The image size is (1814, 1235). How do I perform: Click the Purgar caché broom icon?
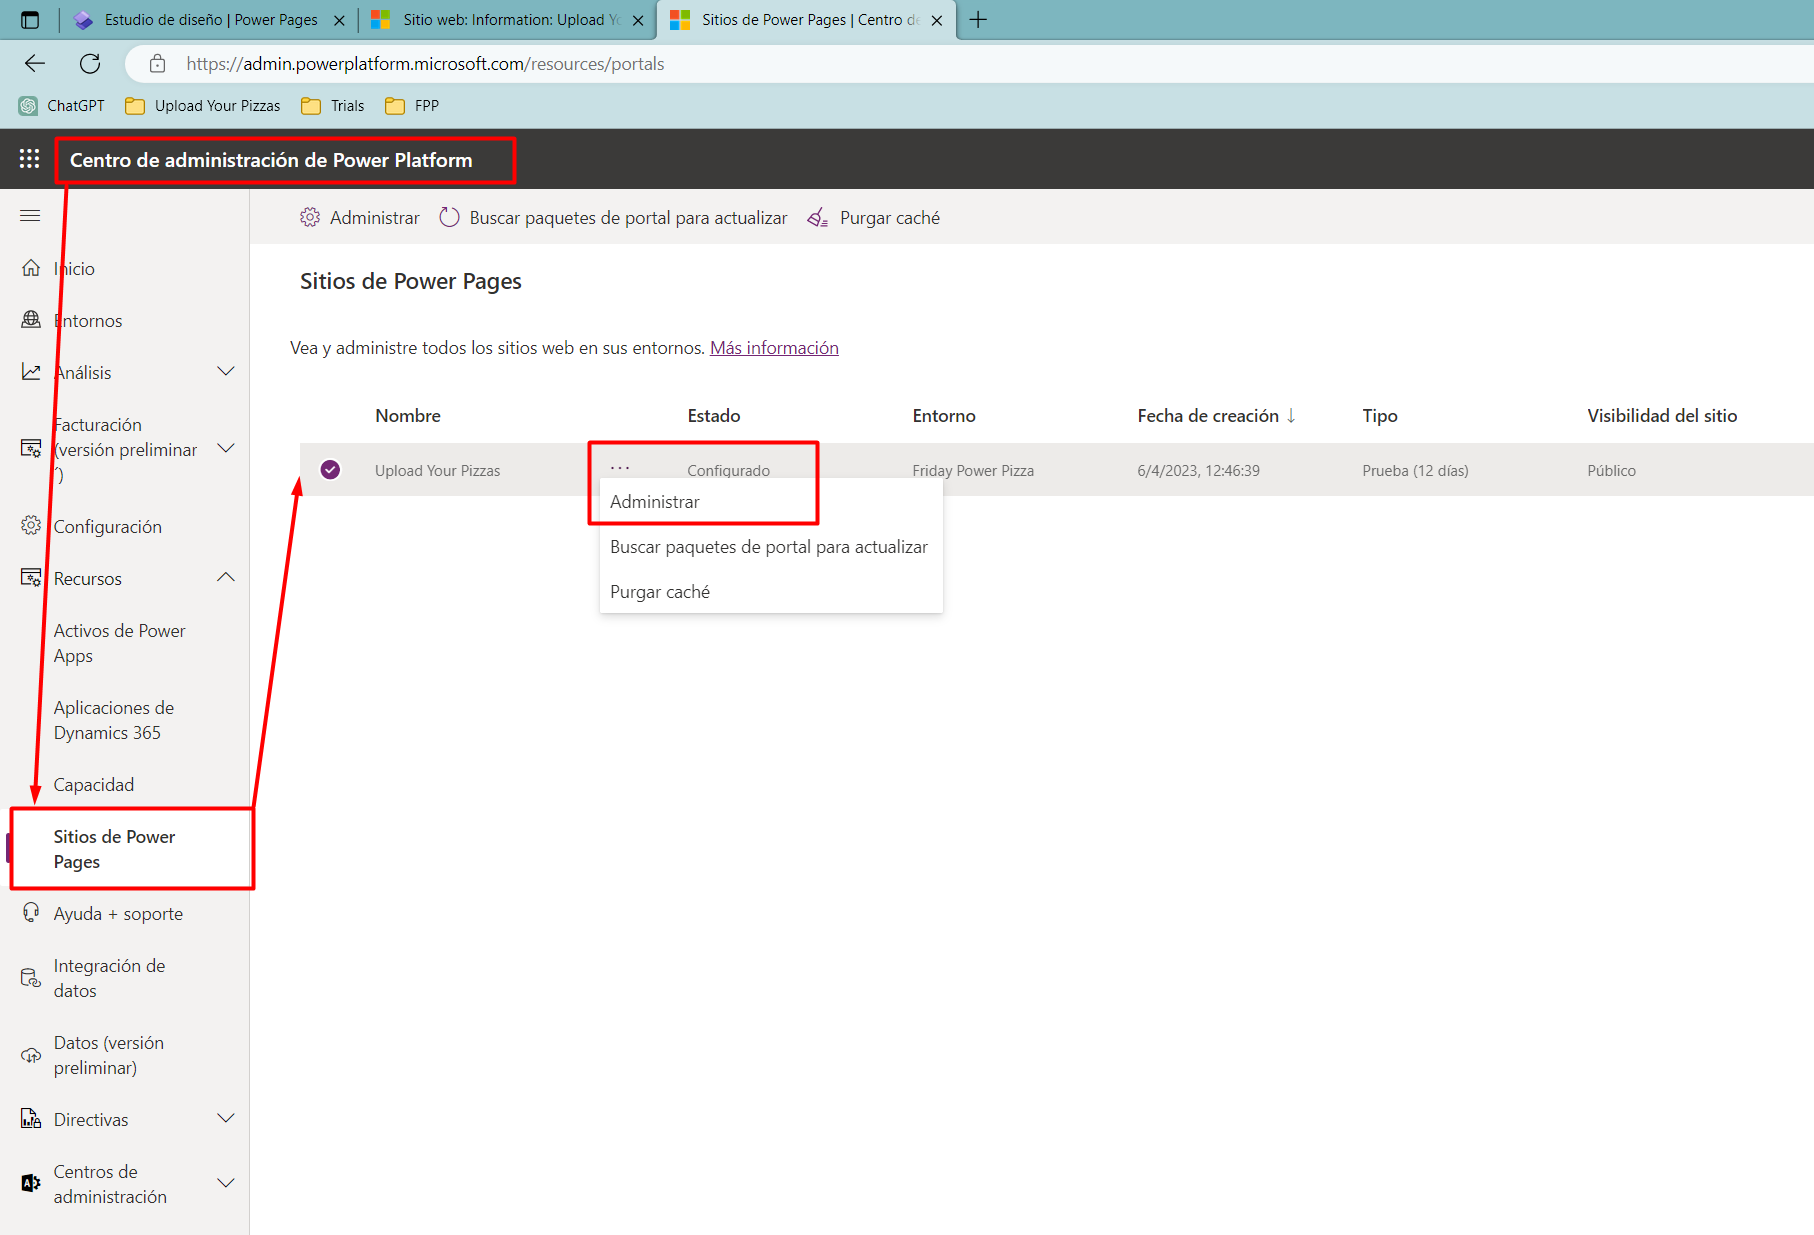pos(818,217)
